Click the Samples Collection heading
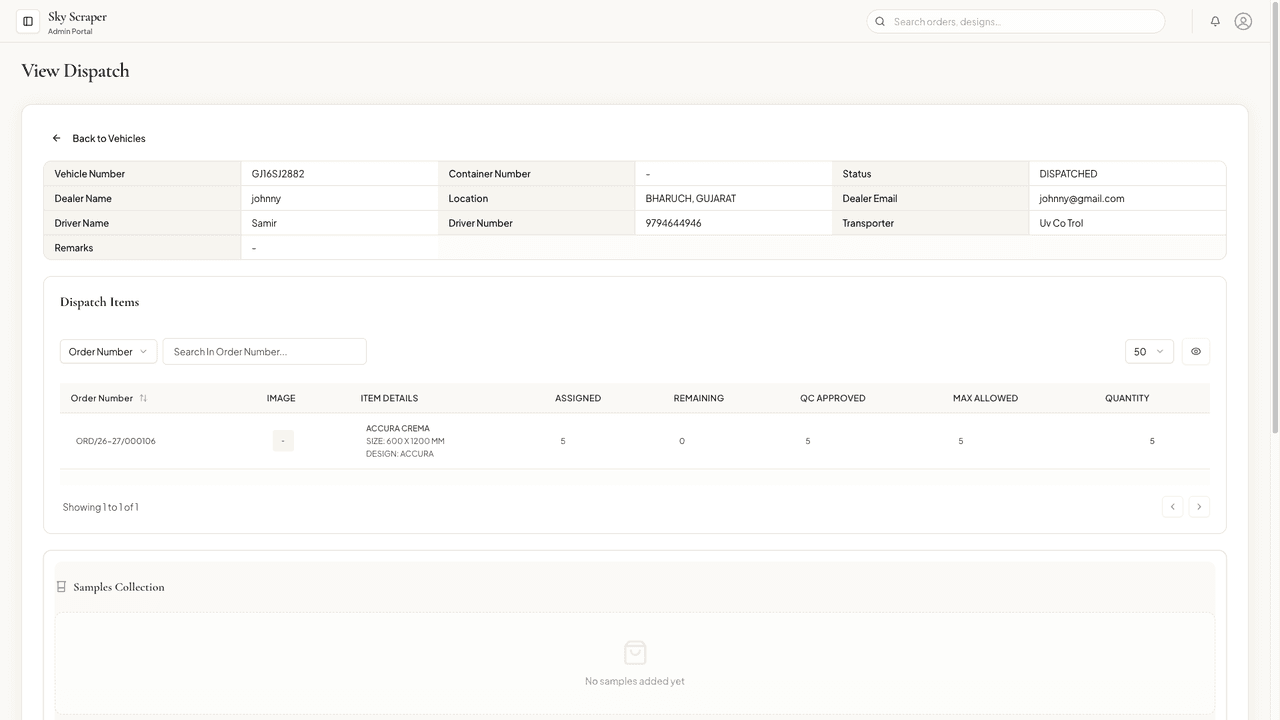1280x720 pixels. [x=119, y=587]
